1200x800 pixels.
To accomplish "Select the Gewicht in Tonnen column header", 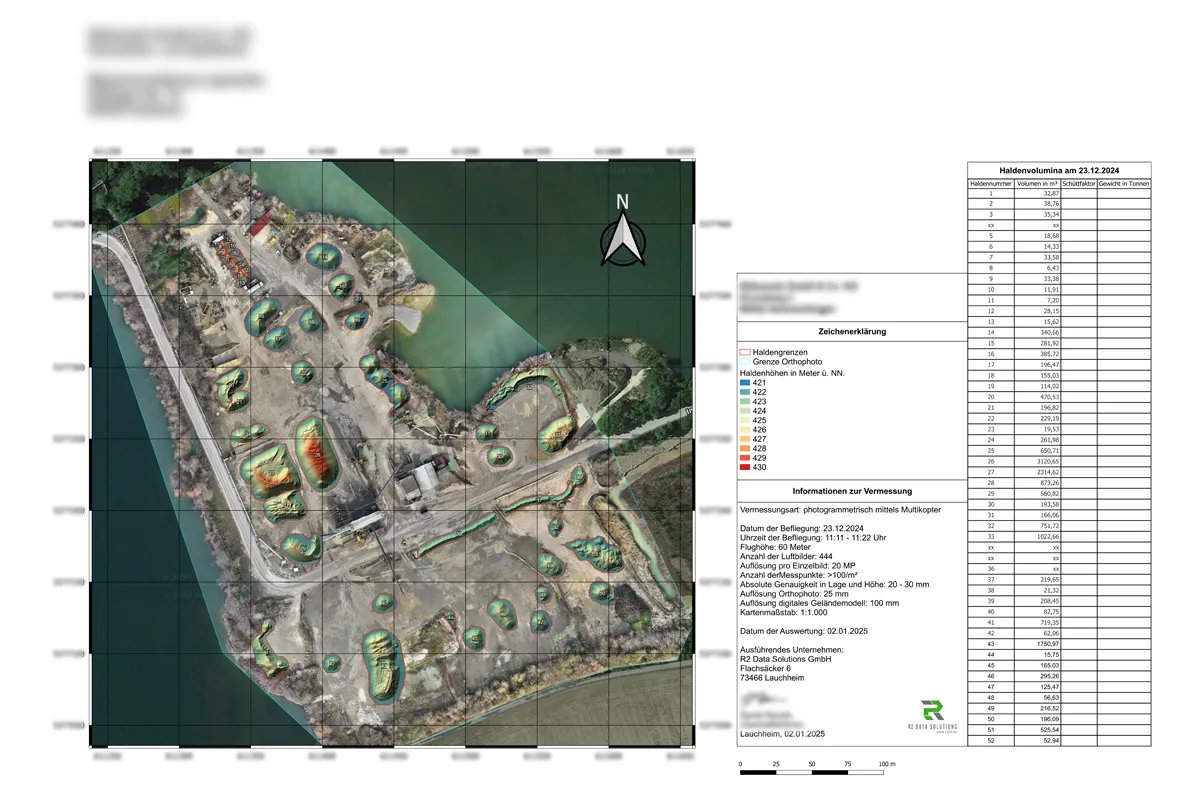I will coord(1124,183).
